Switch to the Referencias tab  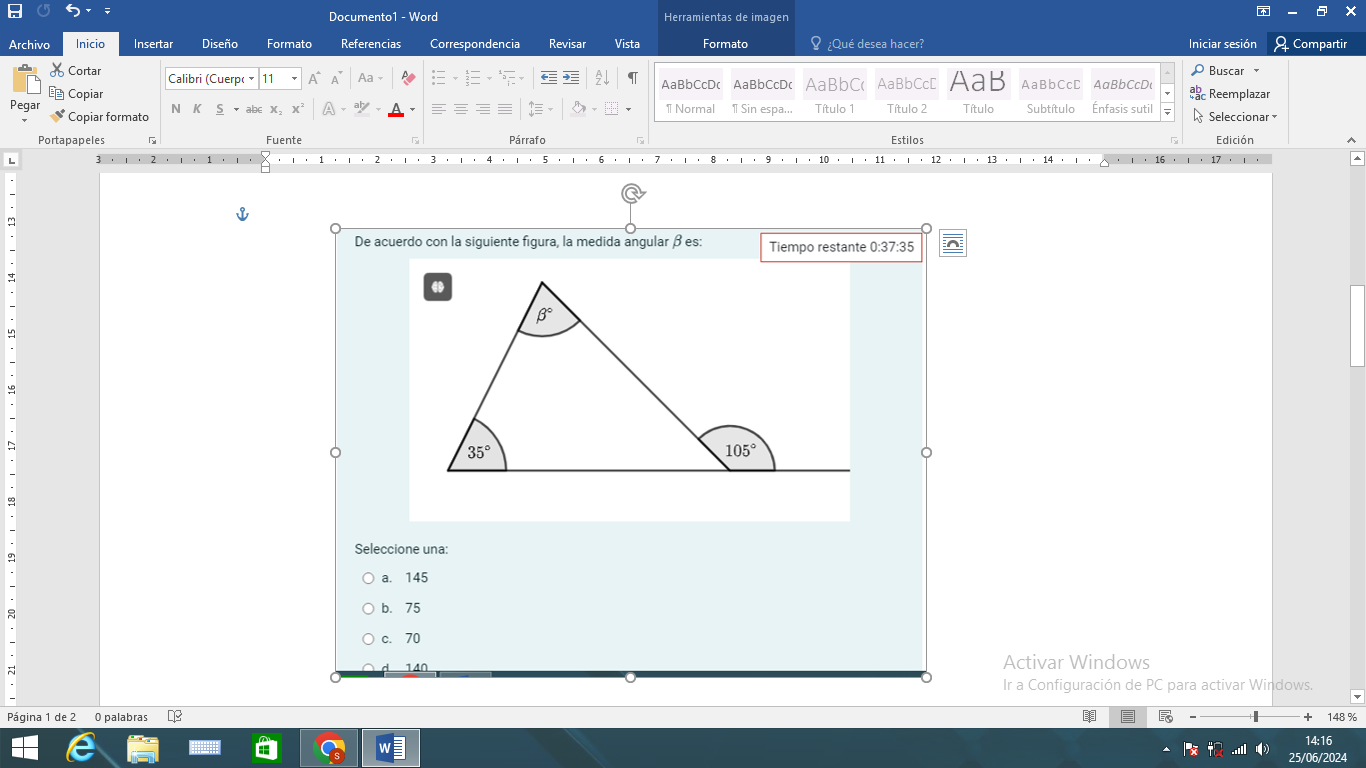pos(370,44)
